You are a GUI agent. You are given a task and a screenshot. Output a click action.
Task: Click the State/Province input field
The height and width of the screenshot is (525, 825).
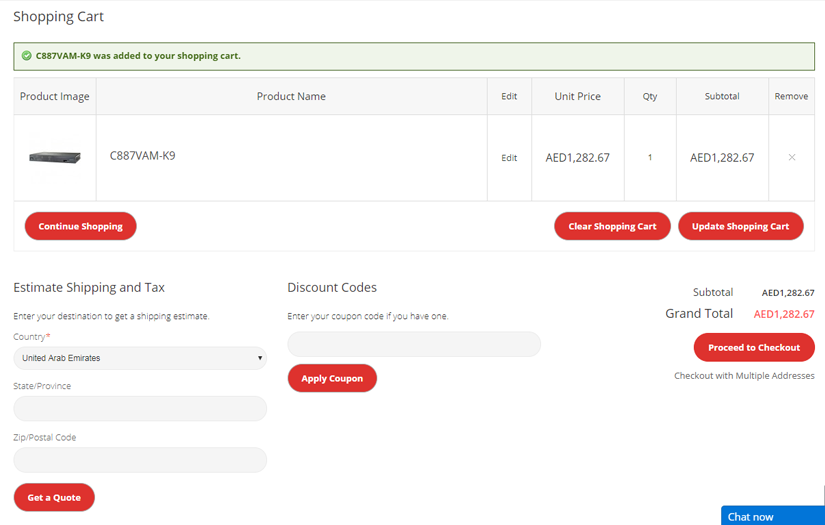(x=140, y=408)
